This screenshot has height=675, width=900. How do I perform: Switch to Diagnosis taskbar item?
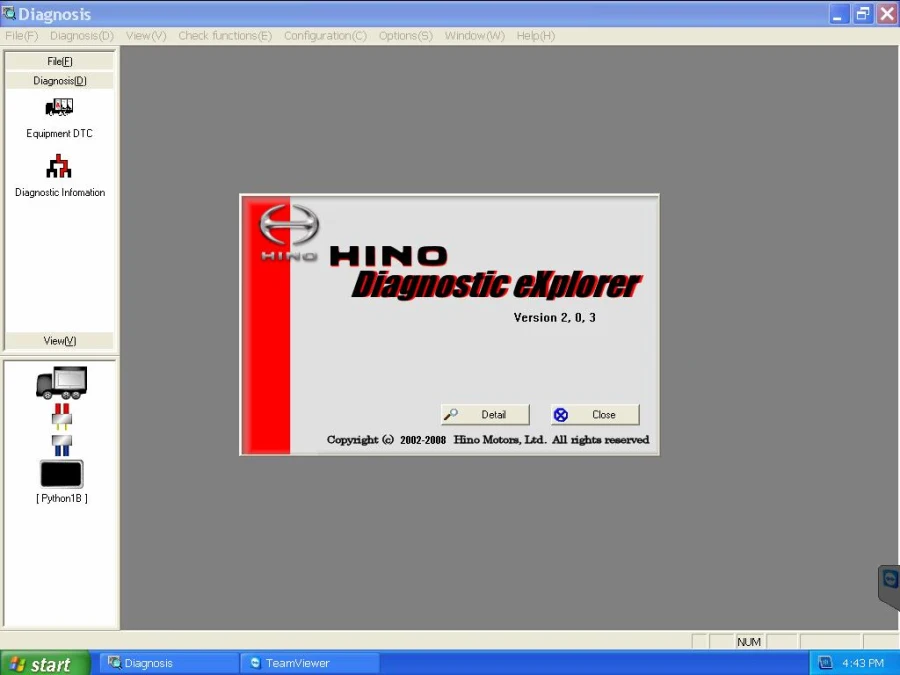click(x=169, y=664)
